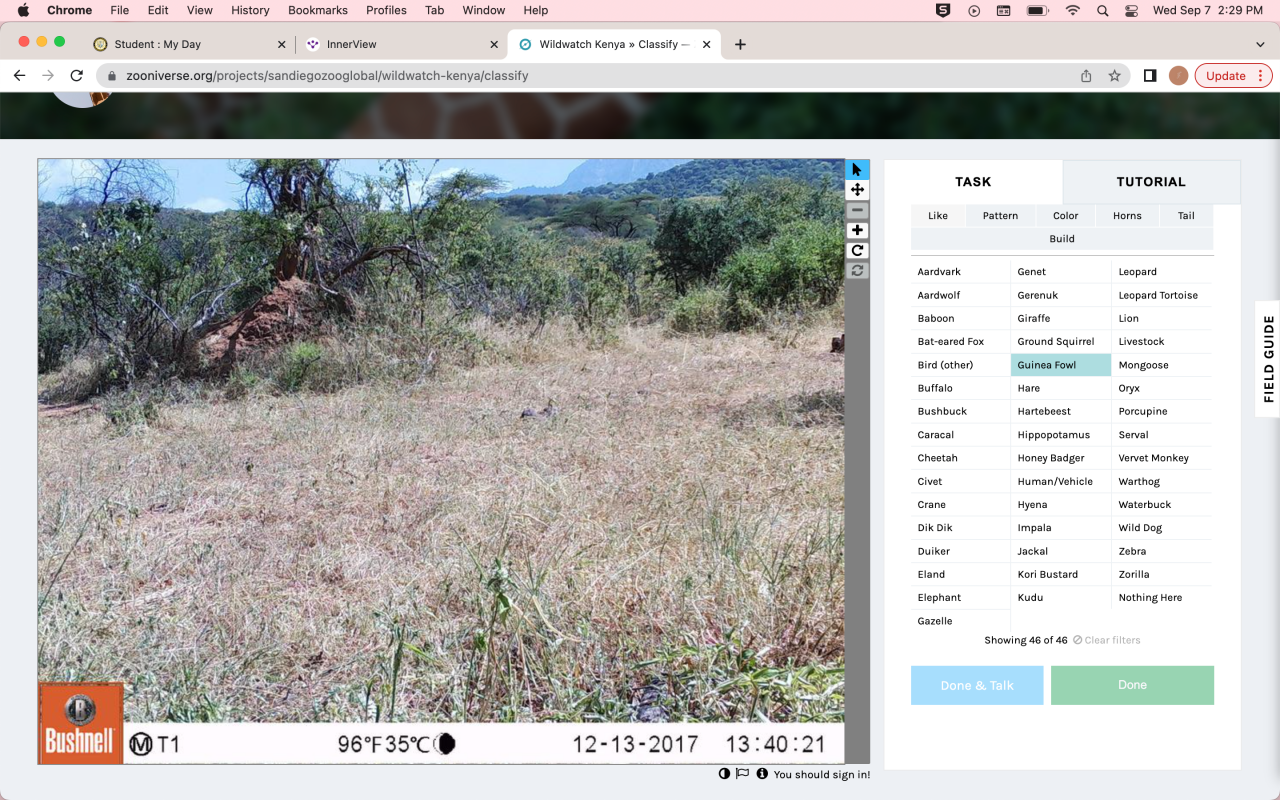Switch to the InnerView browser tab

401,44
